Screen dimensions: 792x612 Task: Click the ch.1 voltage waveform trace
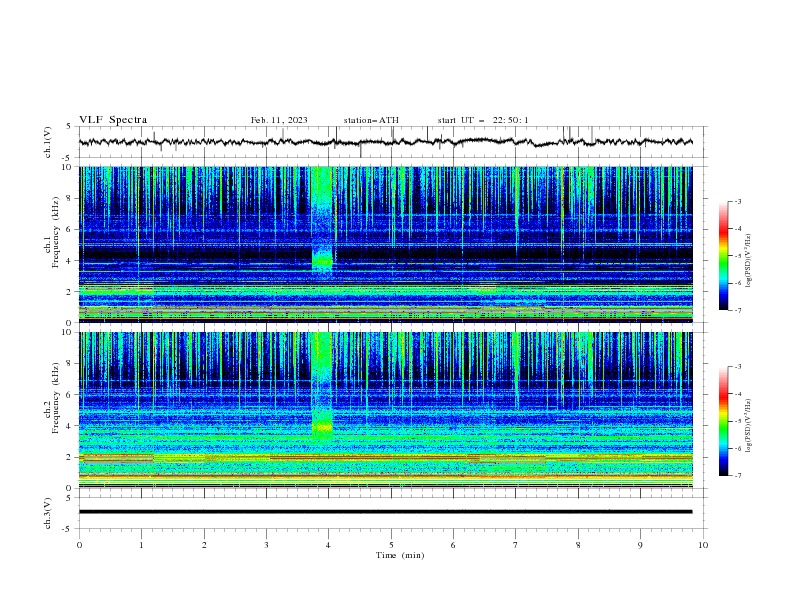tap(385, 142)
